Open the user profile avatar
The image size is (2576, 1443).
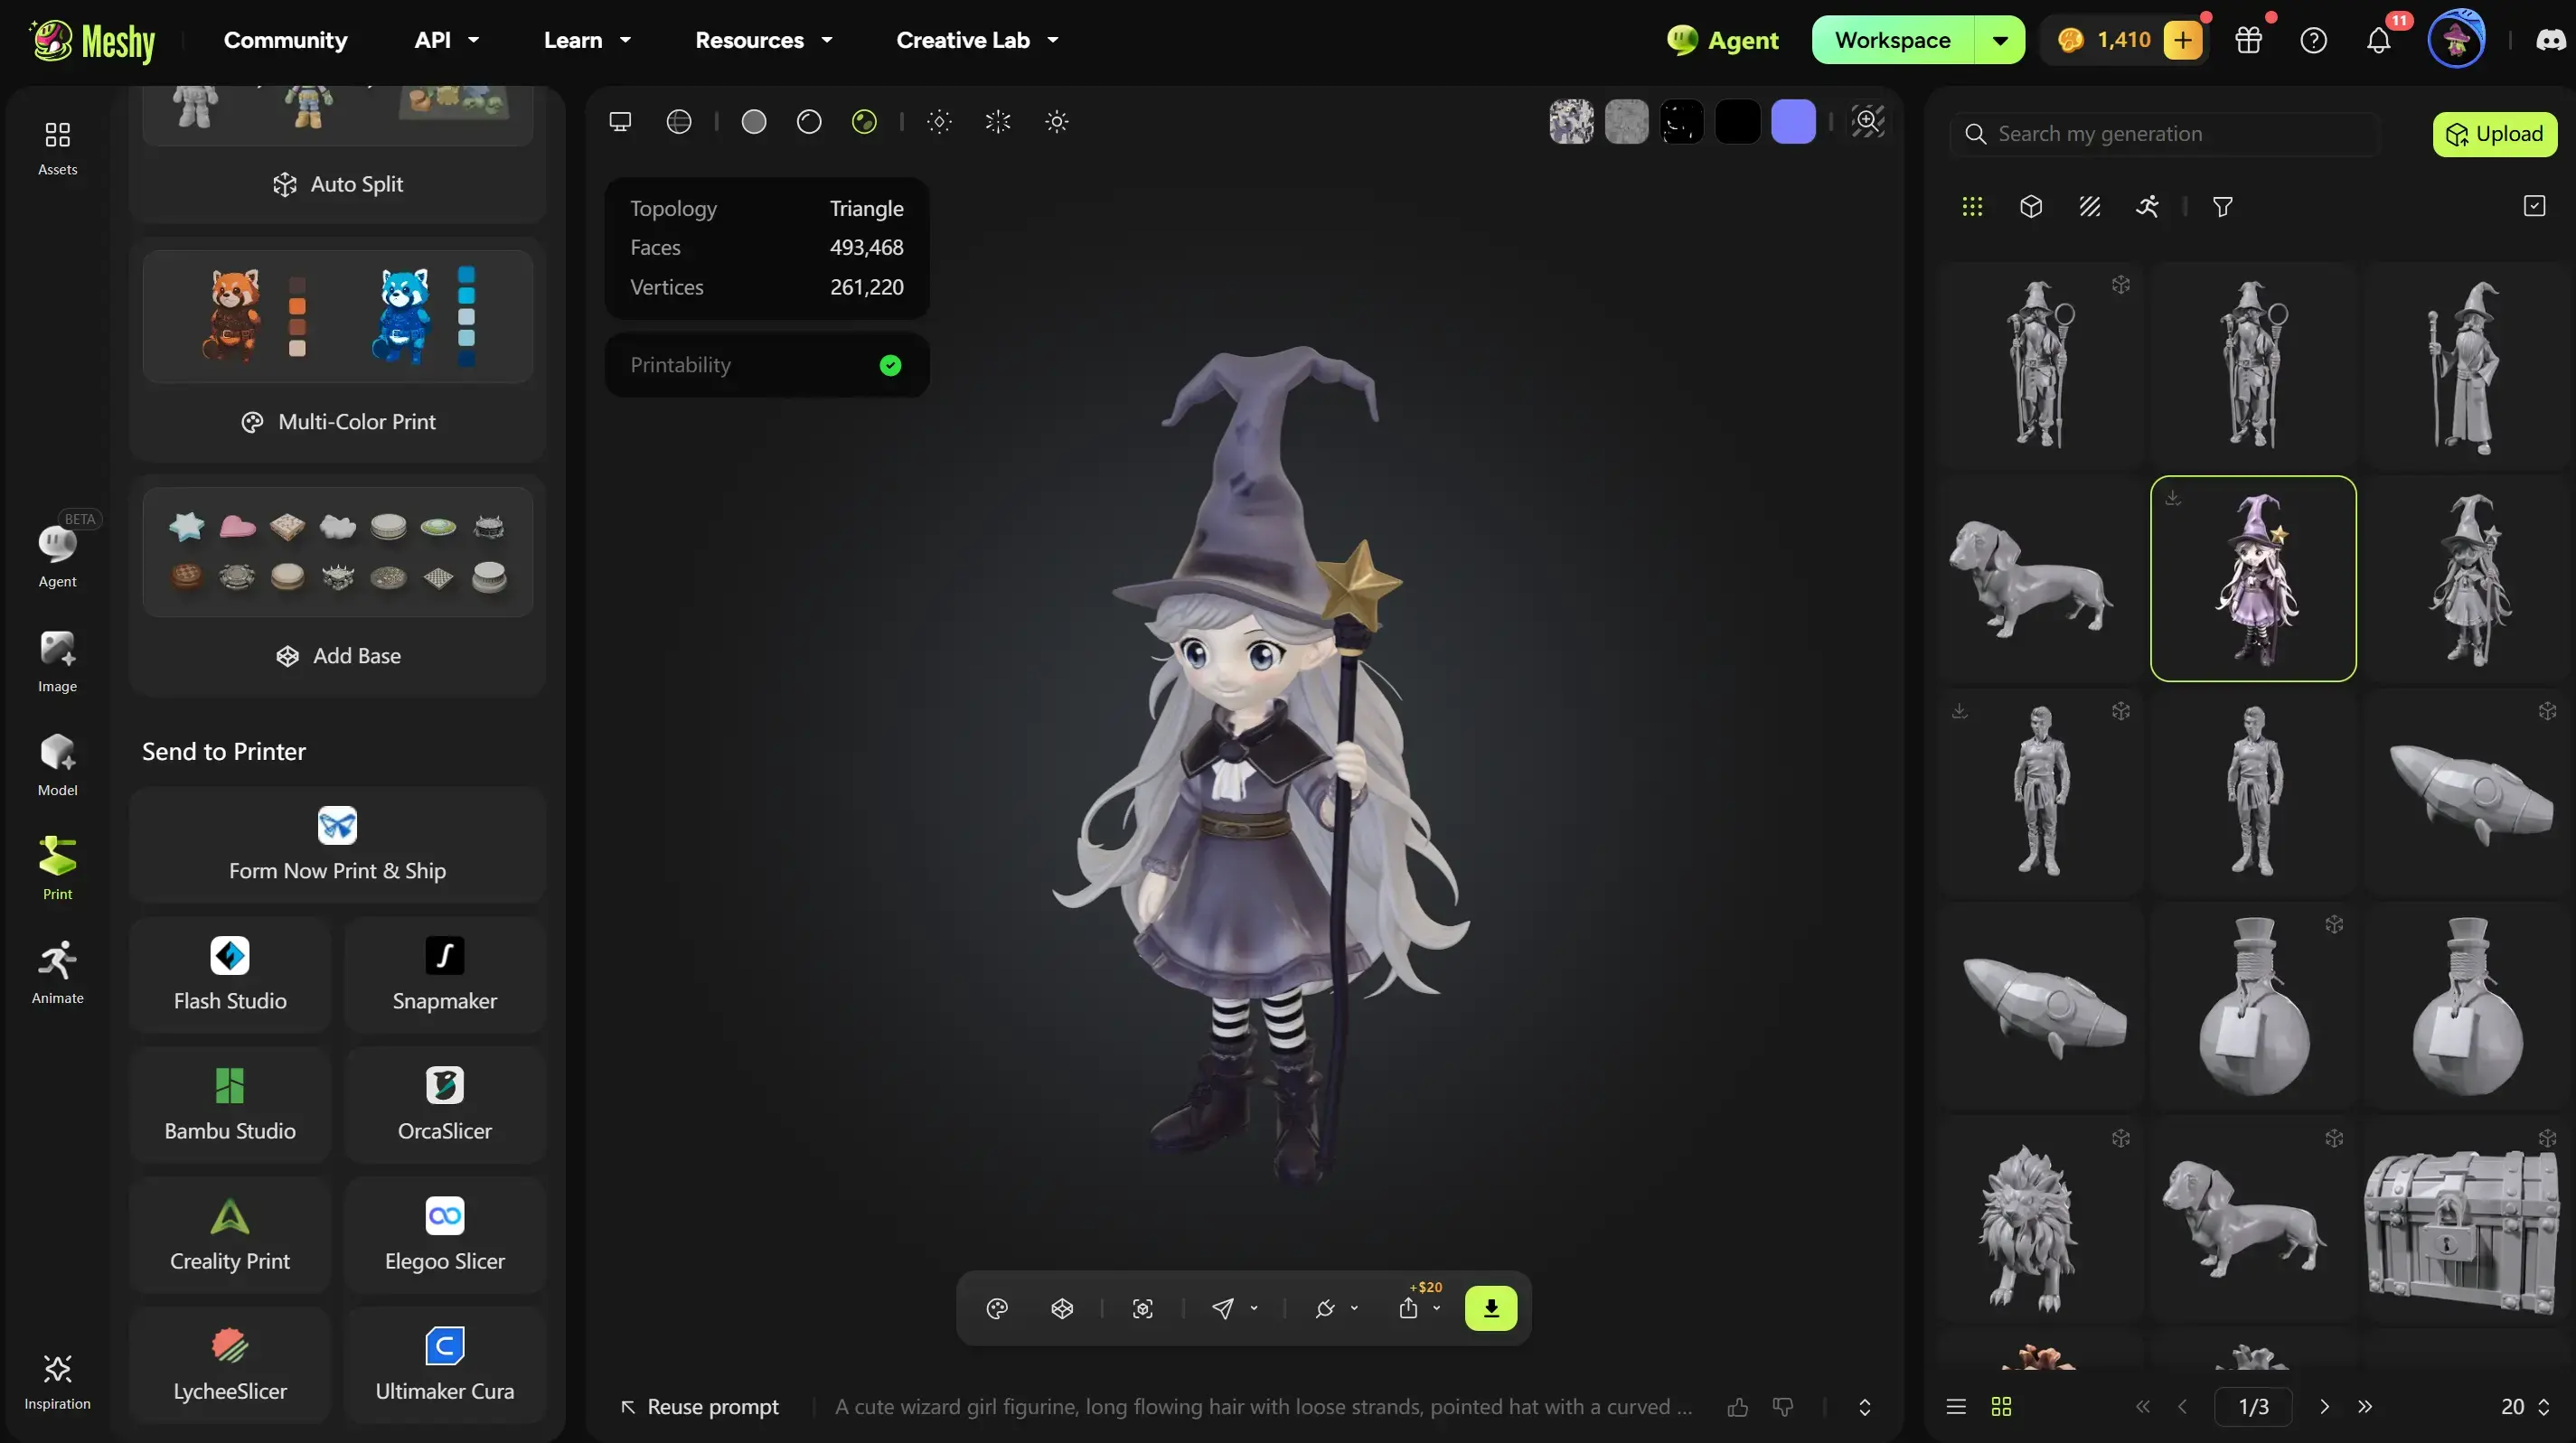pos(2457,40)
